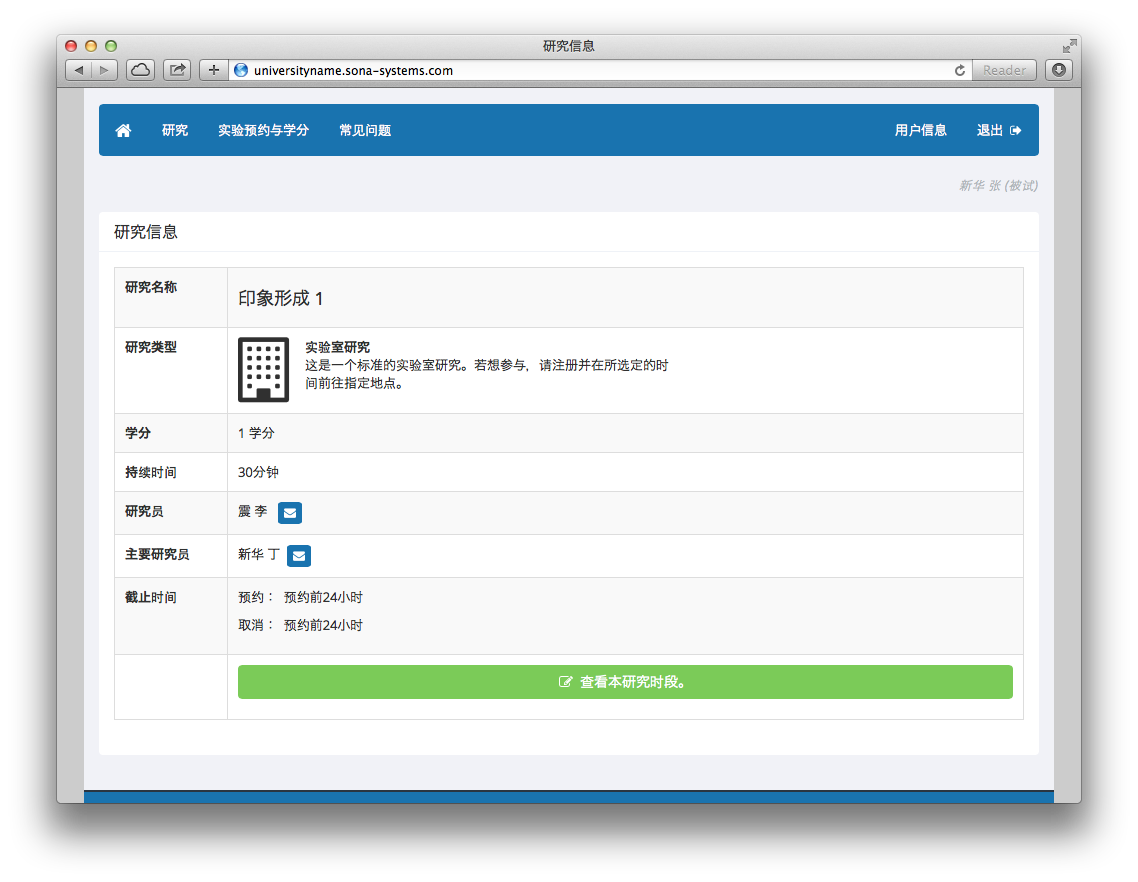
Task: Click the 研究名称 row label
Action: (151, 287)
